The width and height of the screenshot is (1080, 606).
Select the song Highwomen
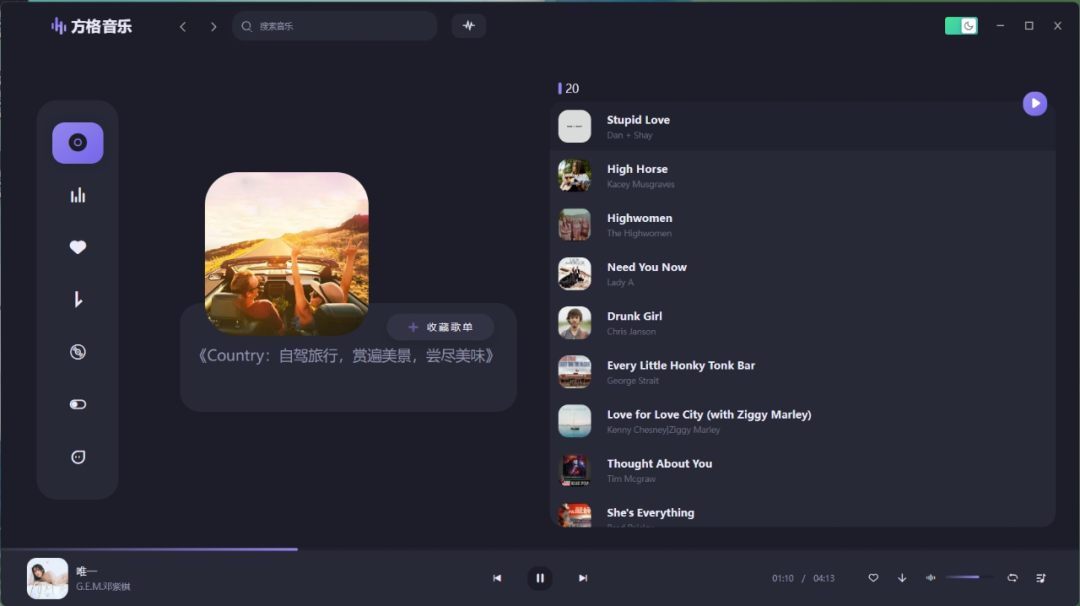pos(802,224)
